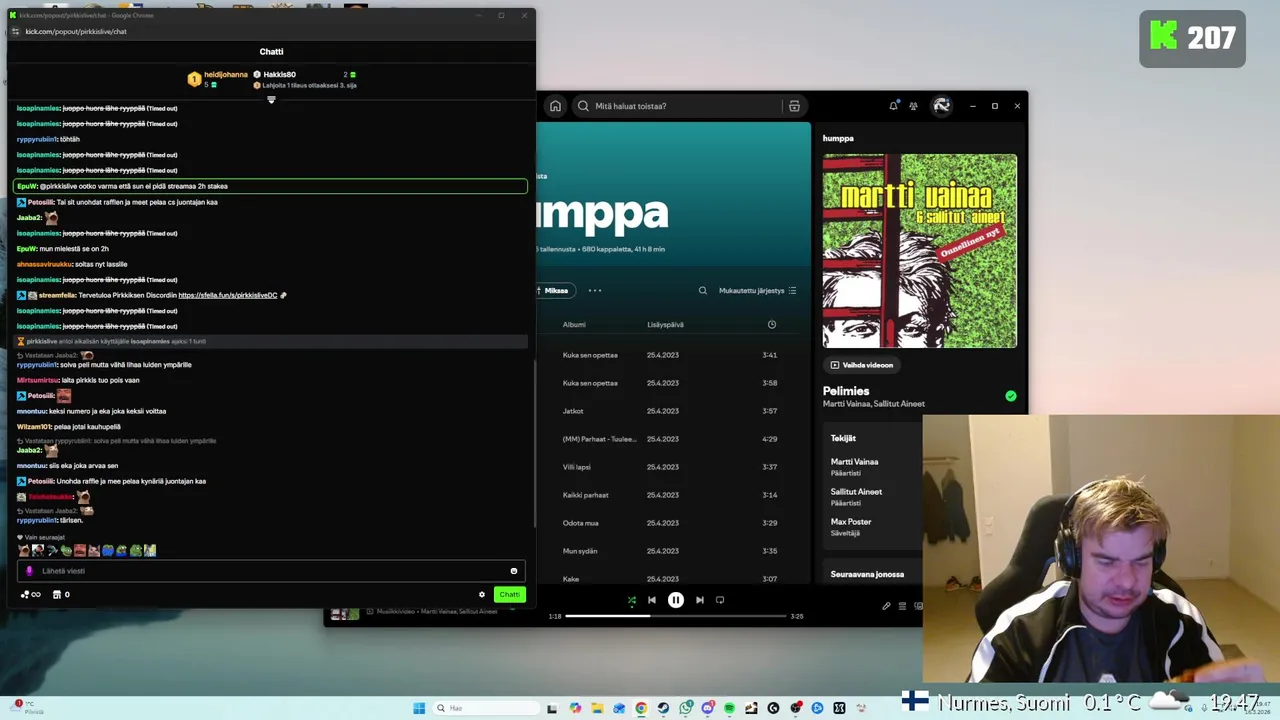Open Kick chat settings gear
1280x720 pixels.
[482, 595]
